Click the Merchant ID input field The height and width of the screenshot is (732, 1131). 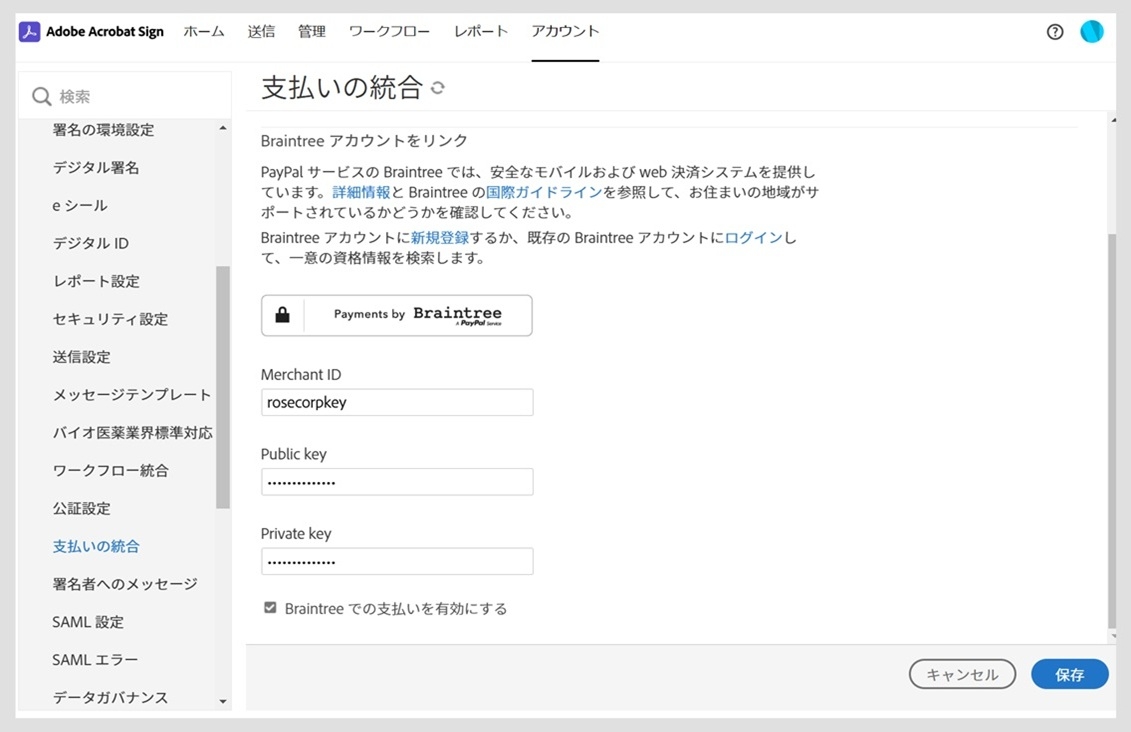point(396,402)
